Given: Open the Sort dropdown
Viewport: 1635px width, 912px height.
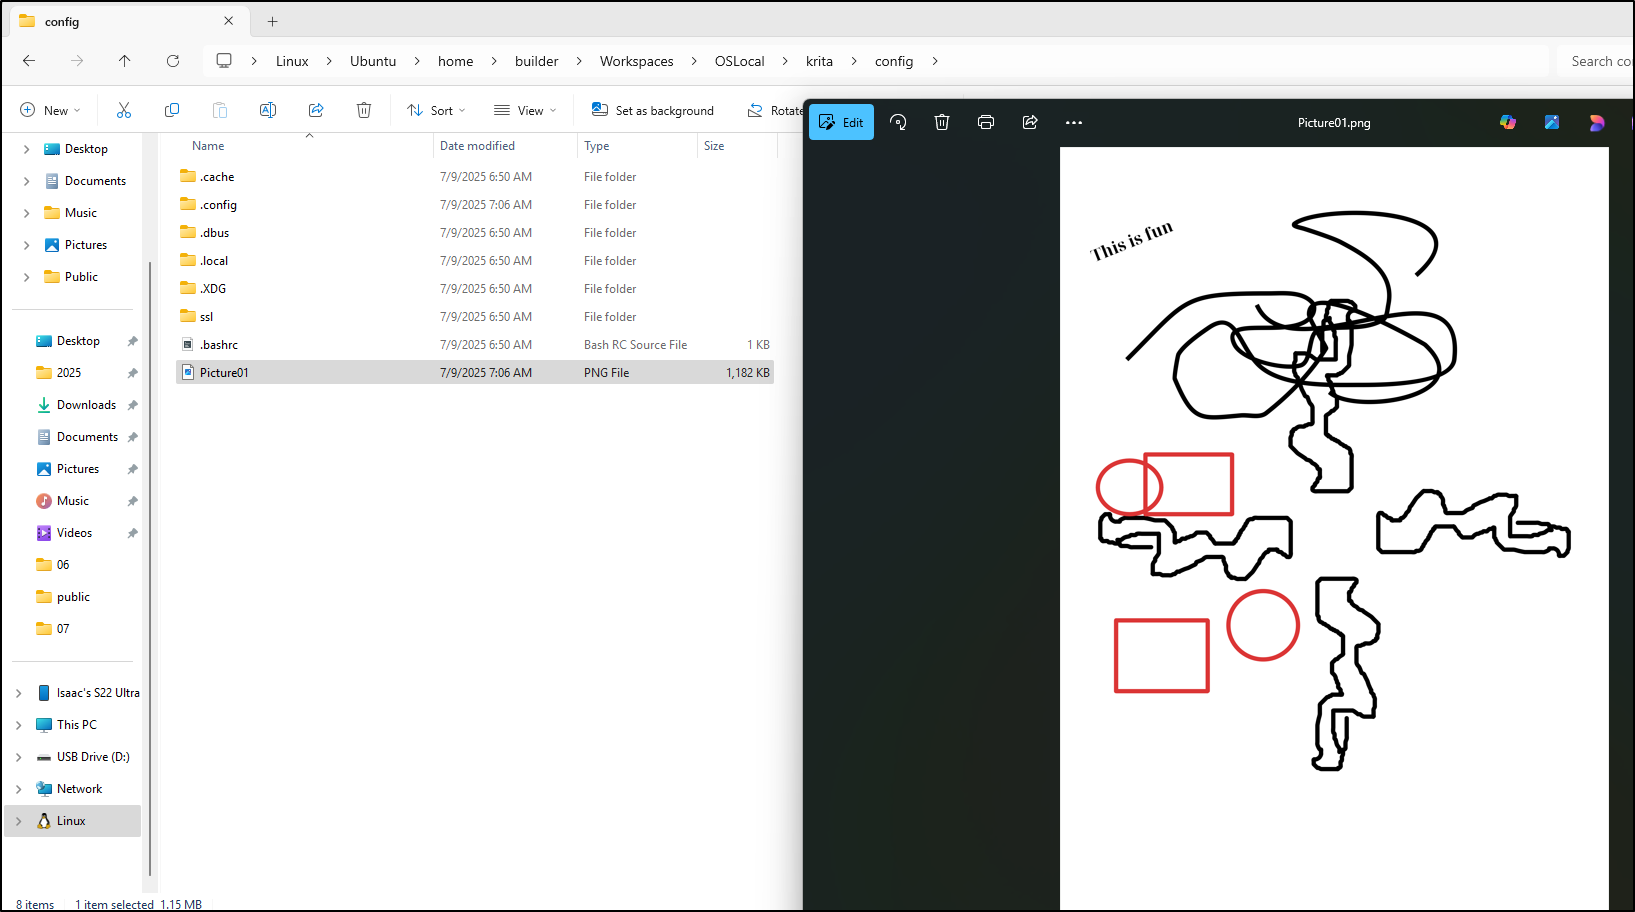Looking at the screenshot, I should [436, 110].
